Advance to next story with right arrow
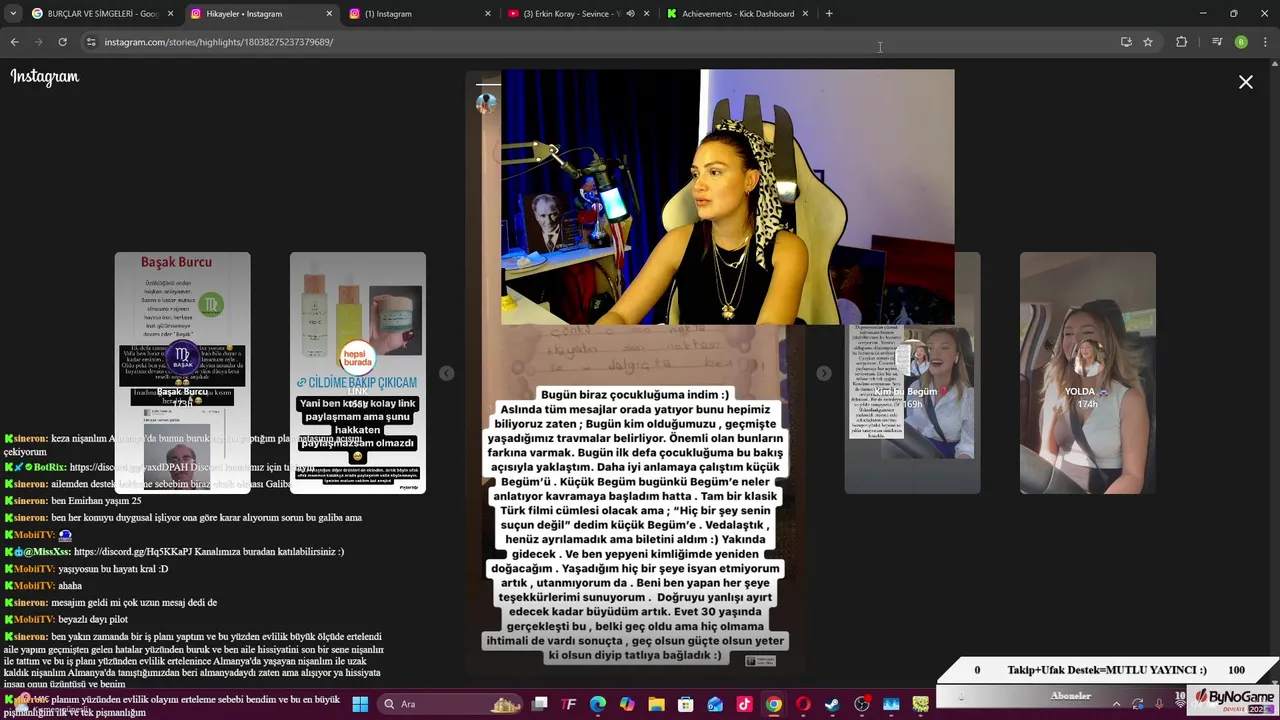The width and height of the screenshot is (1280, 720). click(823, 373)
